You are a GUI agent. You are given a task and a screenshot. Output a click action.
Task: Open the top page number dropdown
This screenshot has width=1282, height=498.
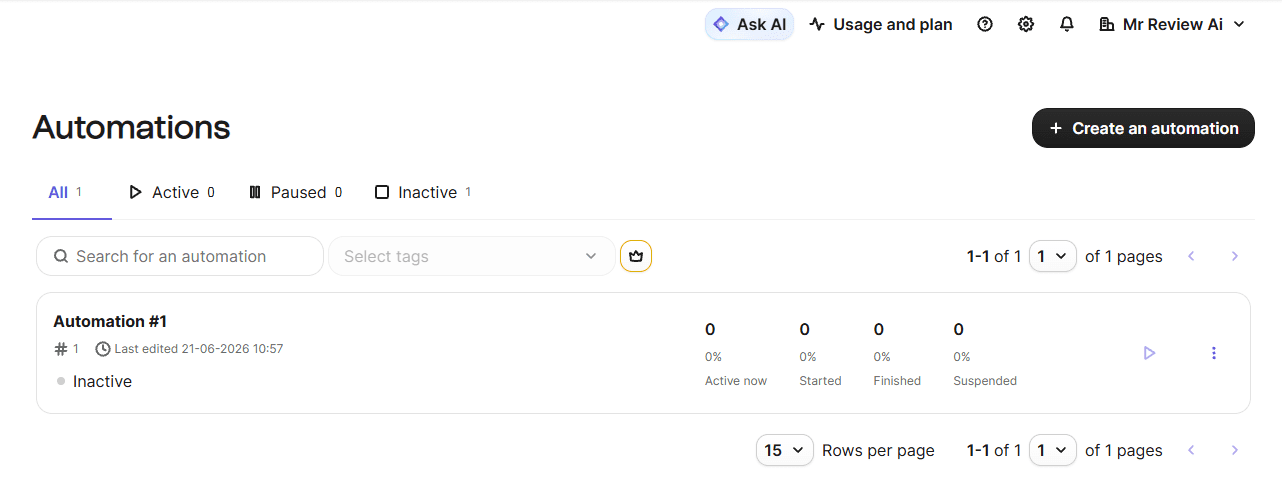(1052, 256)
